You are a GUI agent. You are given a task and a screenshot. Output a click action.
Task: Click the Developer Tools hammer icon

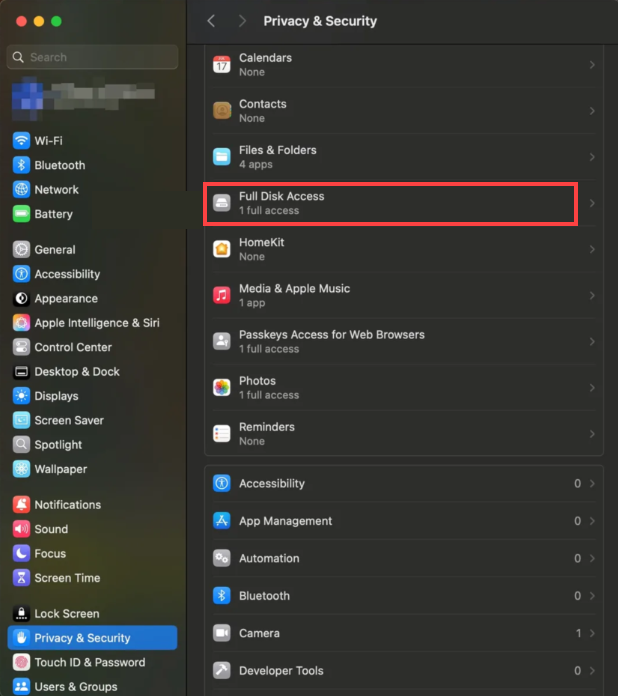[x=222, y=670]
